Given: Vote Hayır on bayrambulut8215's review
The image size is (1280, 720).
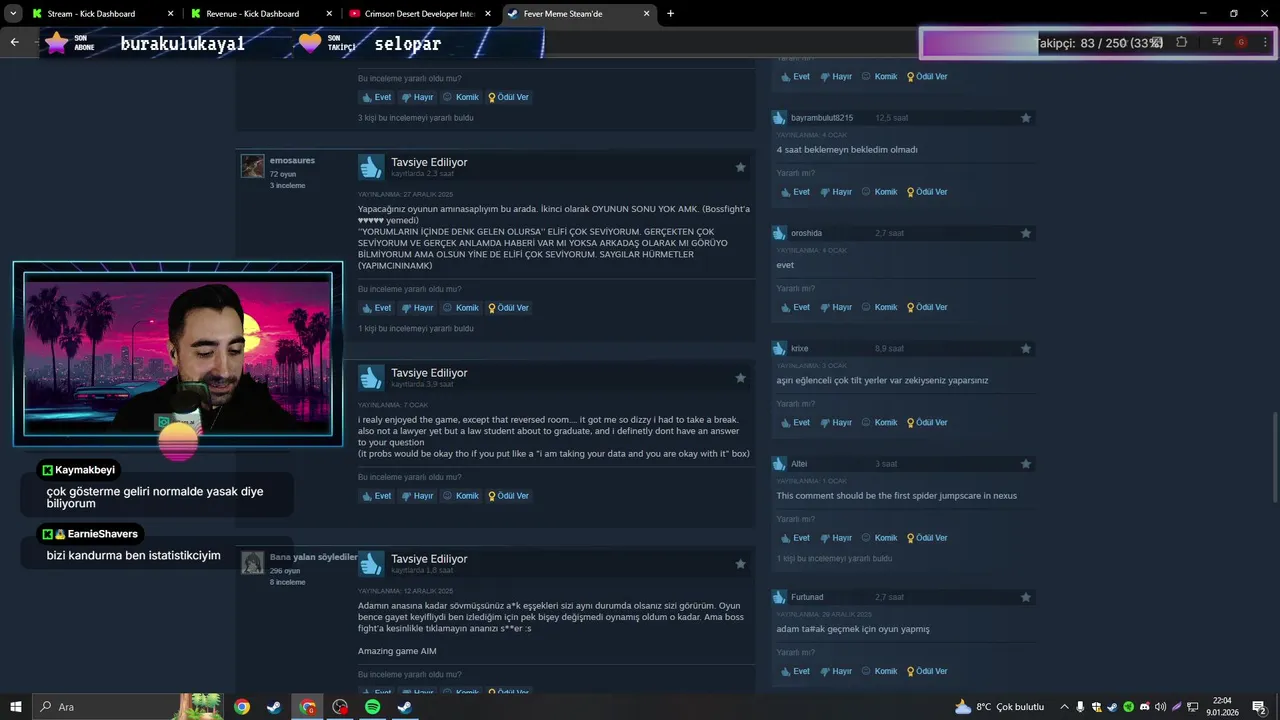Looking at the screenshot, I should pos(836,192).
